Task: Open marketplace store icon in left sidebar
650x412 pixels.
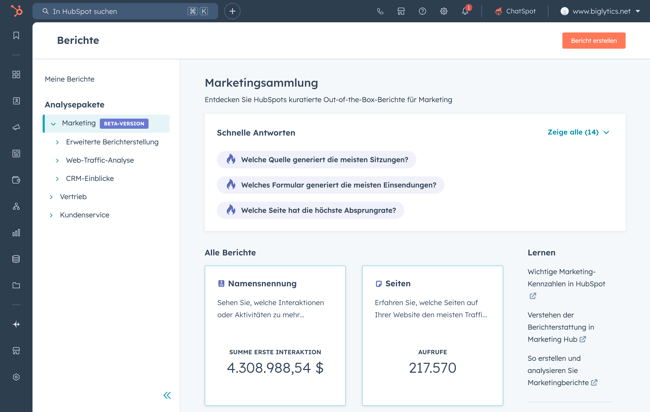Action: click(x=16, y=351)
